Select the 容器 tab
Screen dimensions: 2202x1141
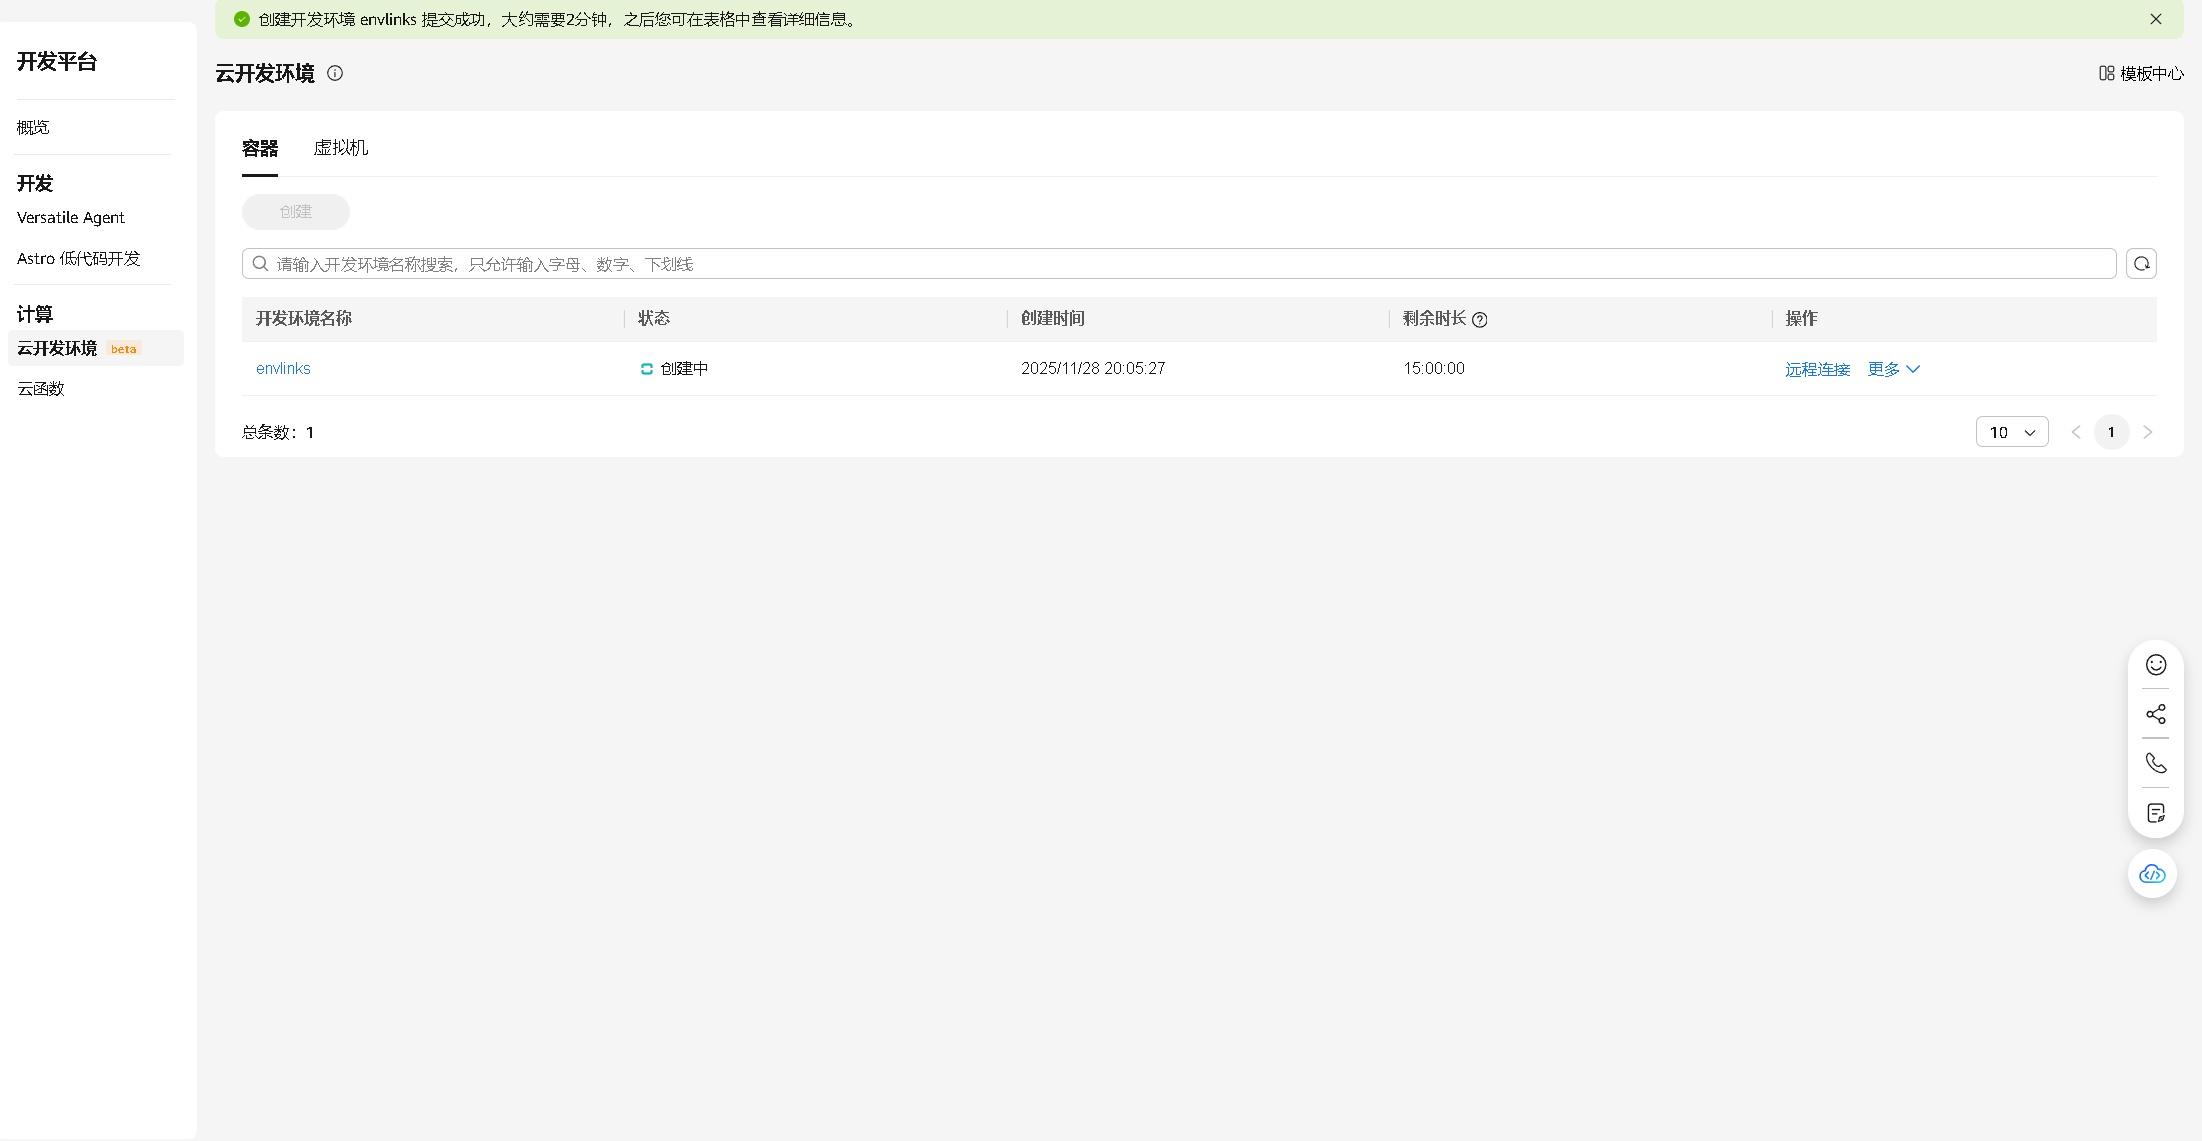point(260,148)
